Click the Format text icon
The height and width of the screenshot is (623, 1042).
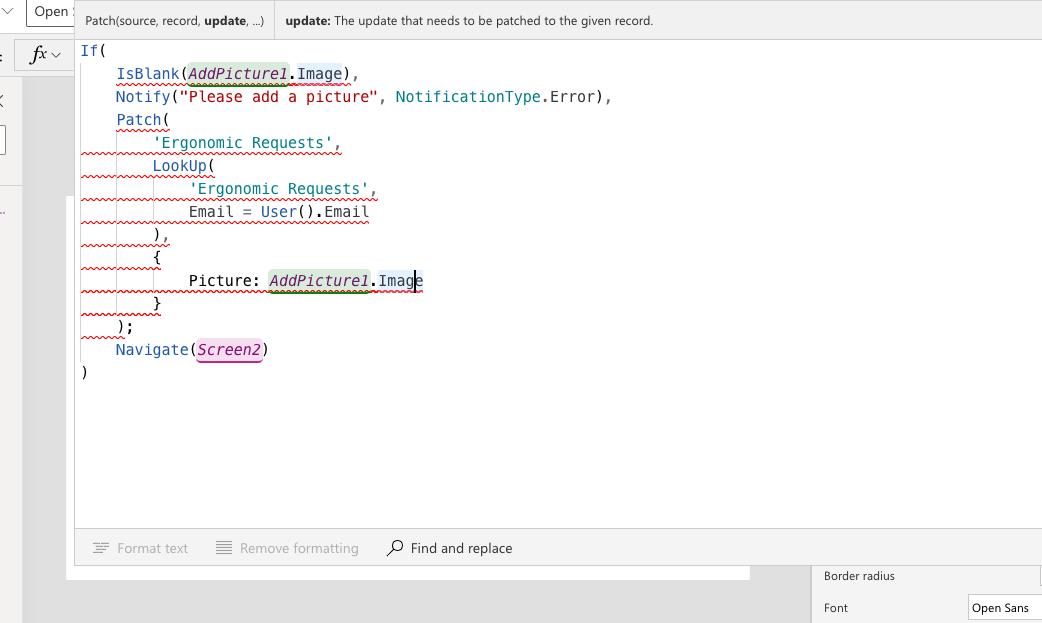tap(100, 547)
